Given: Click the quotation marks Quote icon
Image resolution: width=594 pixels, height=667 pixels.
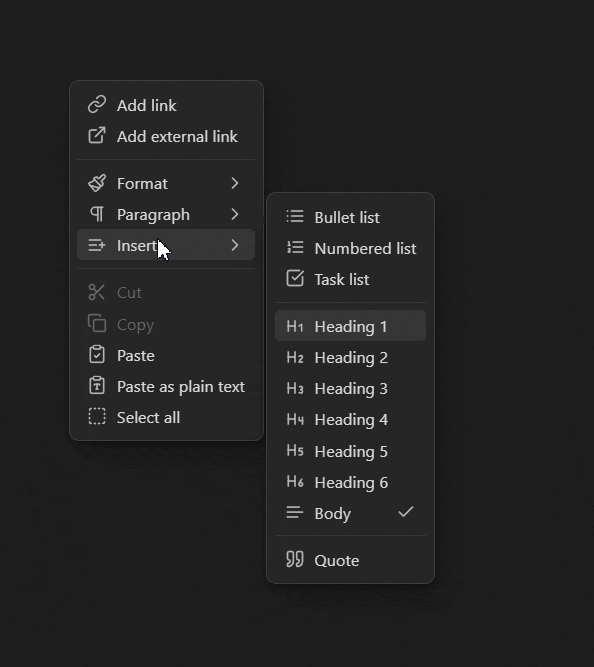Looking at the screenshot, I should pos(295,559).
